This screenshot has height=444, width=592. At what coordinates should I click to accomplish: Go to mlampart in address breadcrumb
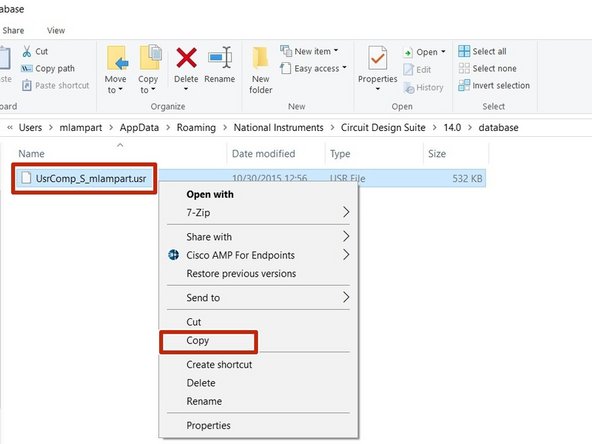click(81, 128)
